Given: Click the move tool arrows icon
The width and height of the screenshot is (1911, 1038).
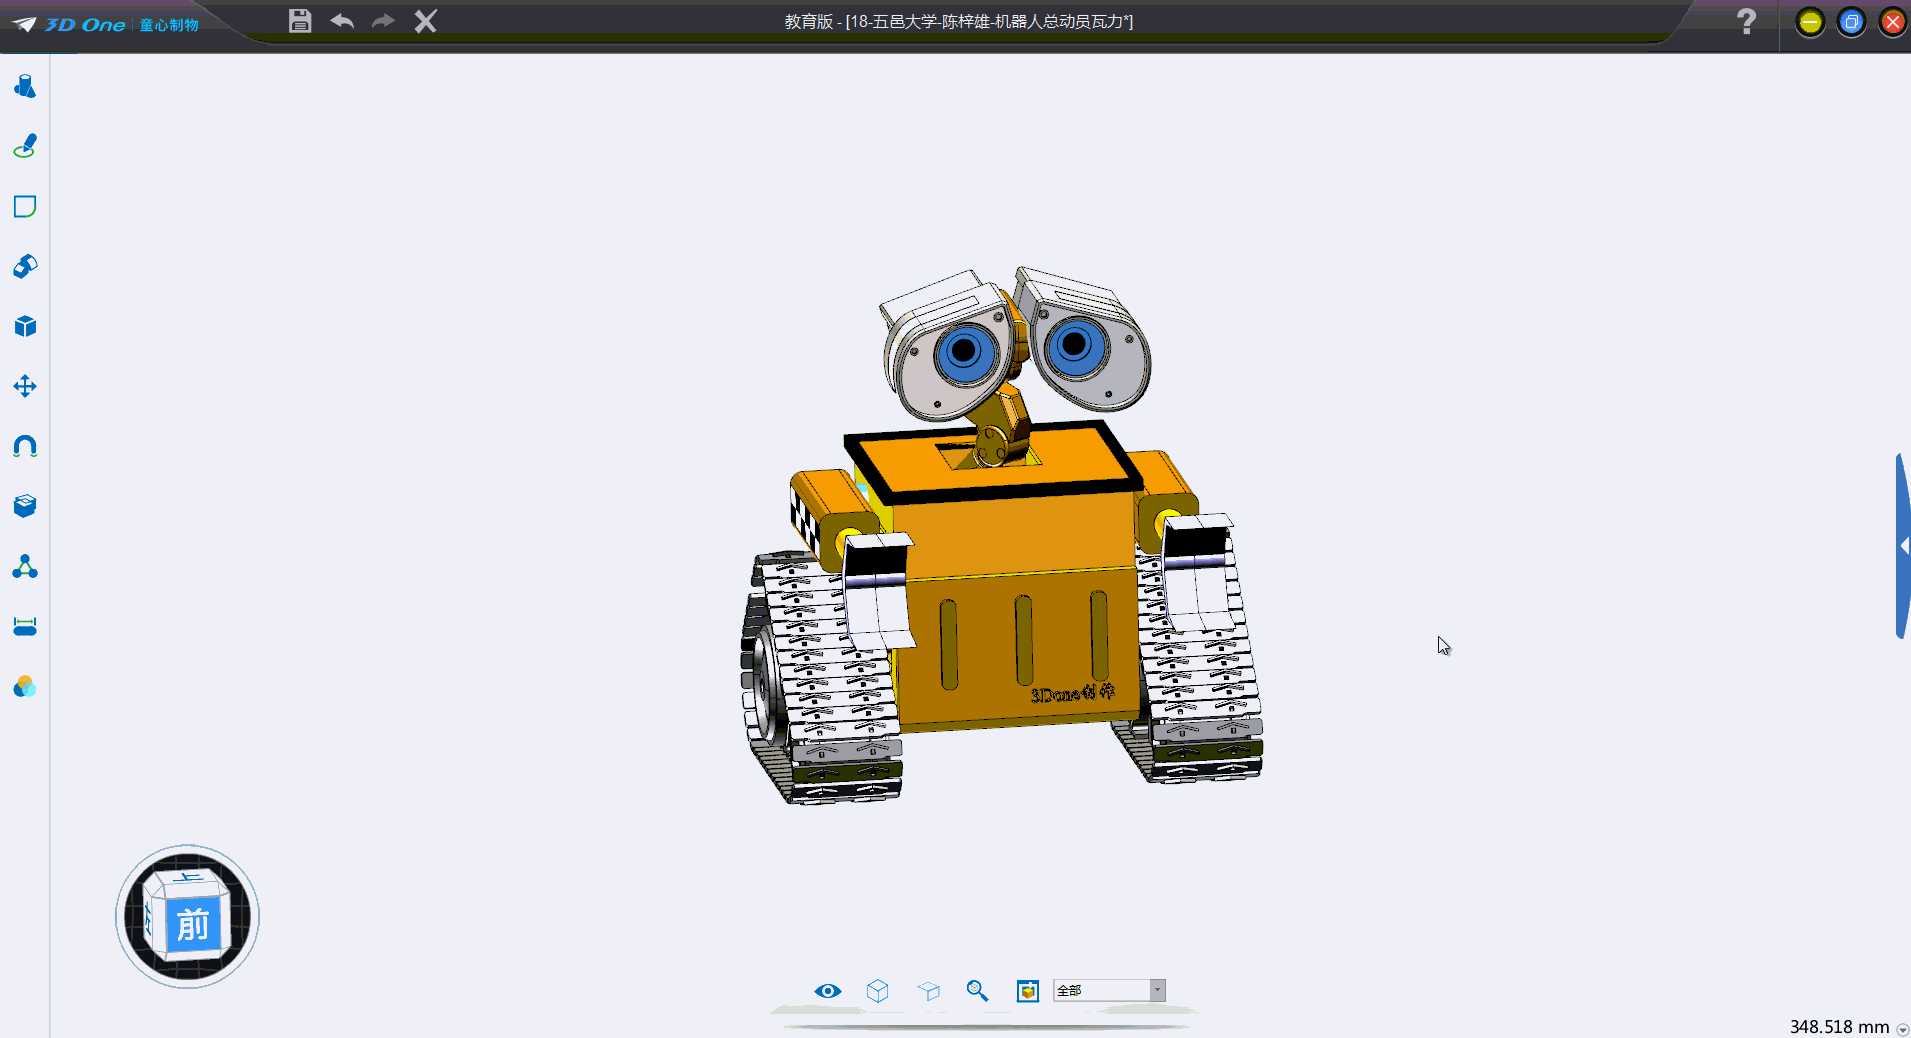Looking at the screenshot, I should pos(25,387).
